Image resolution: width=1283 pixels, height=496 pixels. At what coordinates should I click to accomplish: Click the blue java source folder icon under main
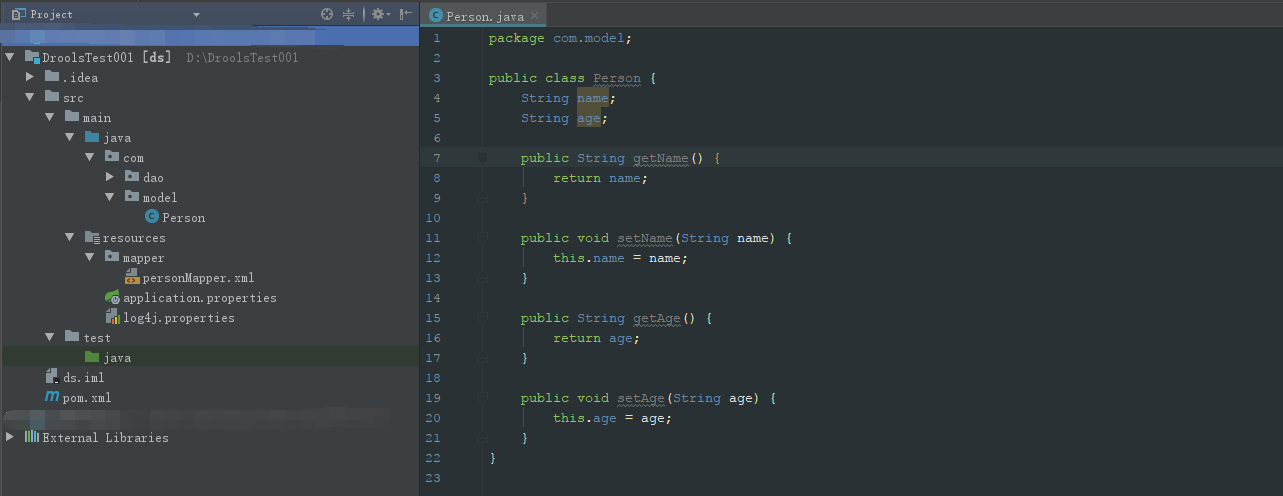91,137
